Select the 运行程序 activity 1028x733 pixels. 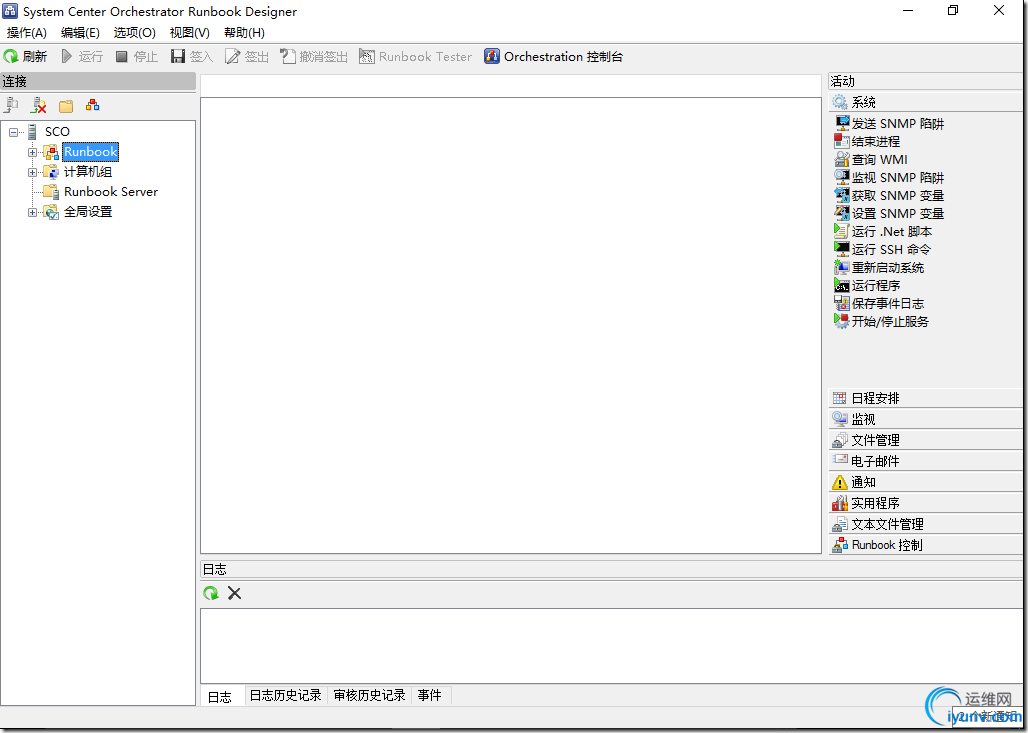(x=867, y=286)
